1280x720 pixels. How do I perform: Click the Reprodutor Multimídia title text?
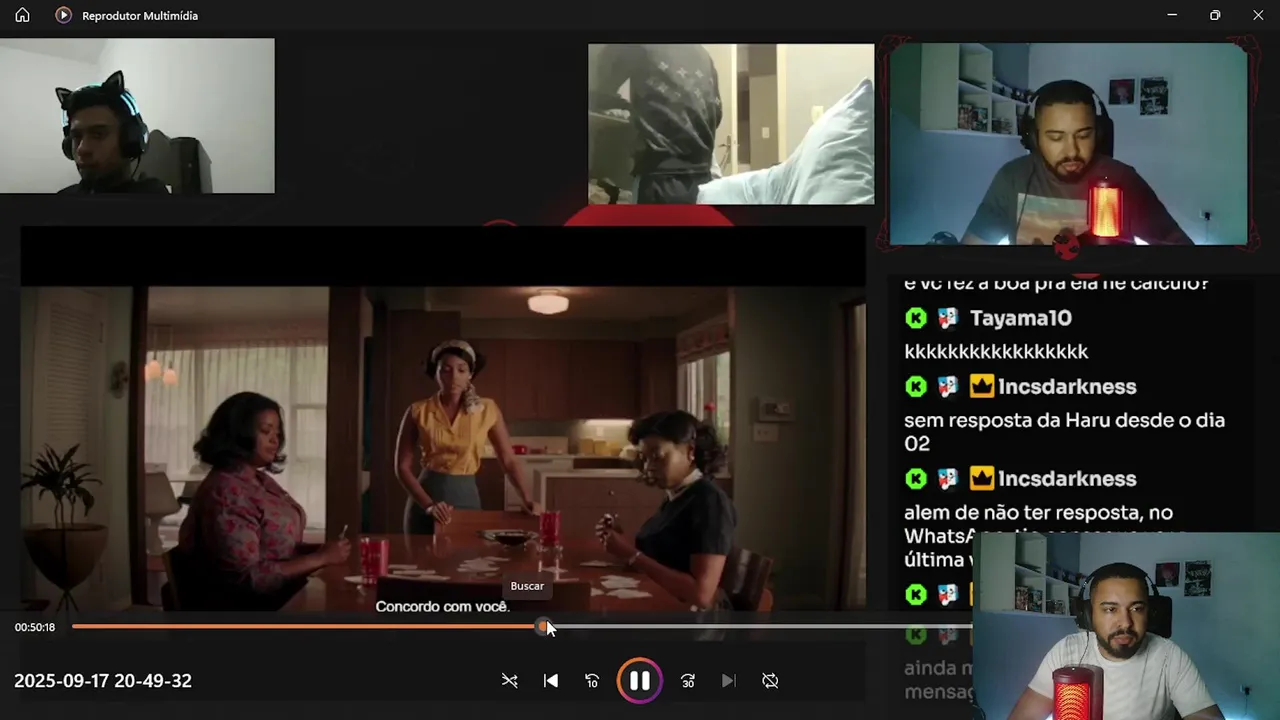[x=140, y=16]
